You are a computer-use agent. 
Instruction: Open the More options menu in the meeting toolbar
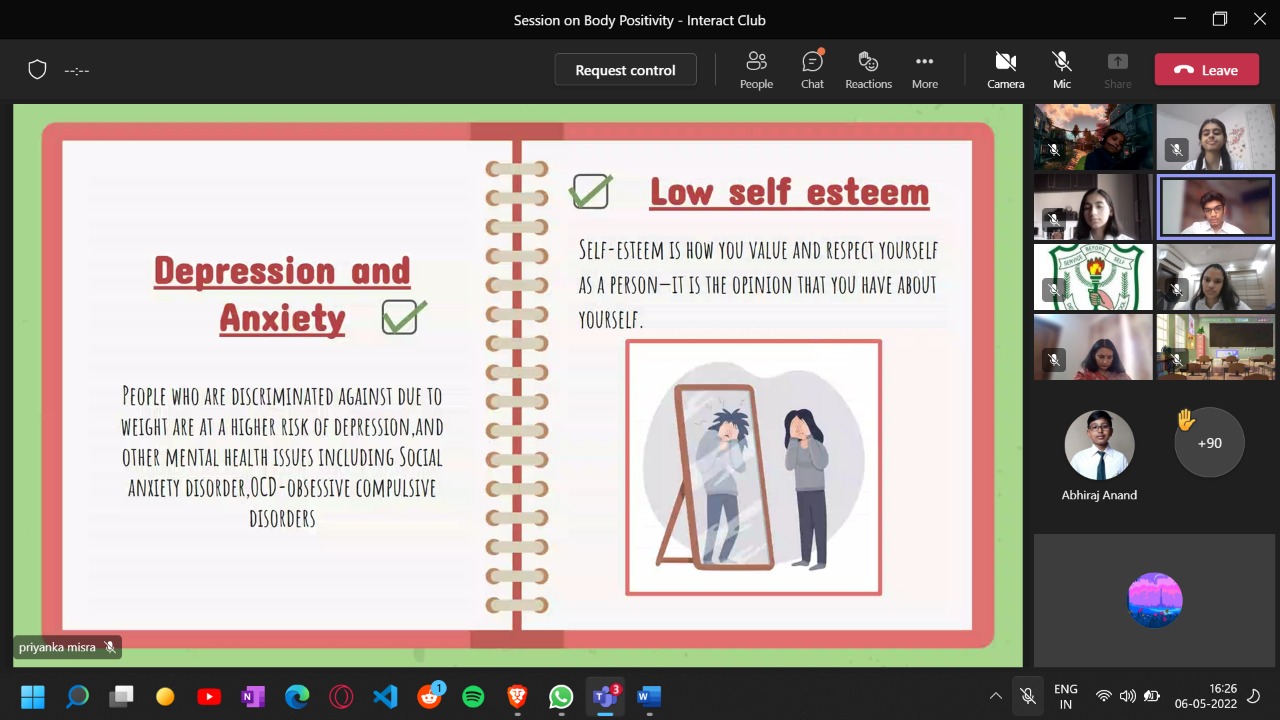[924, 70]
